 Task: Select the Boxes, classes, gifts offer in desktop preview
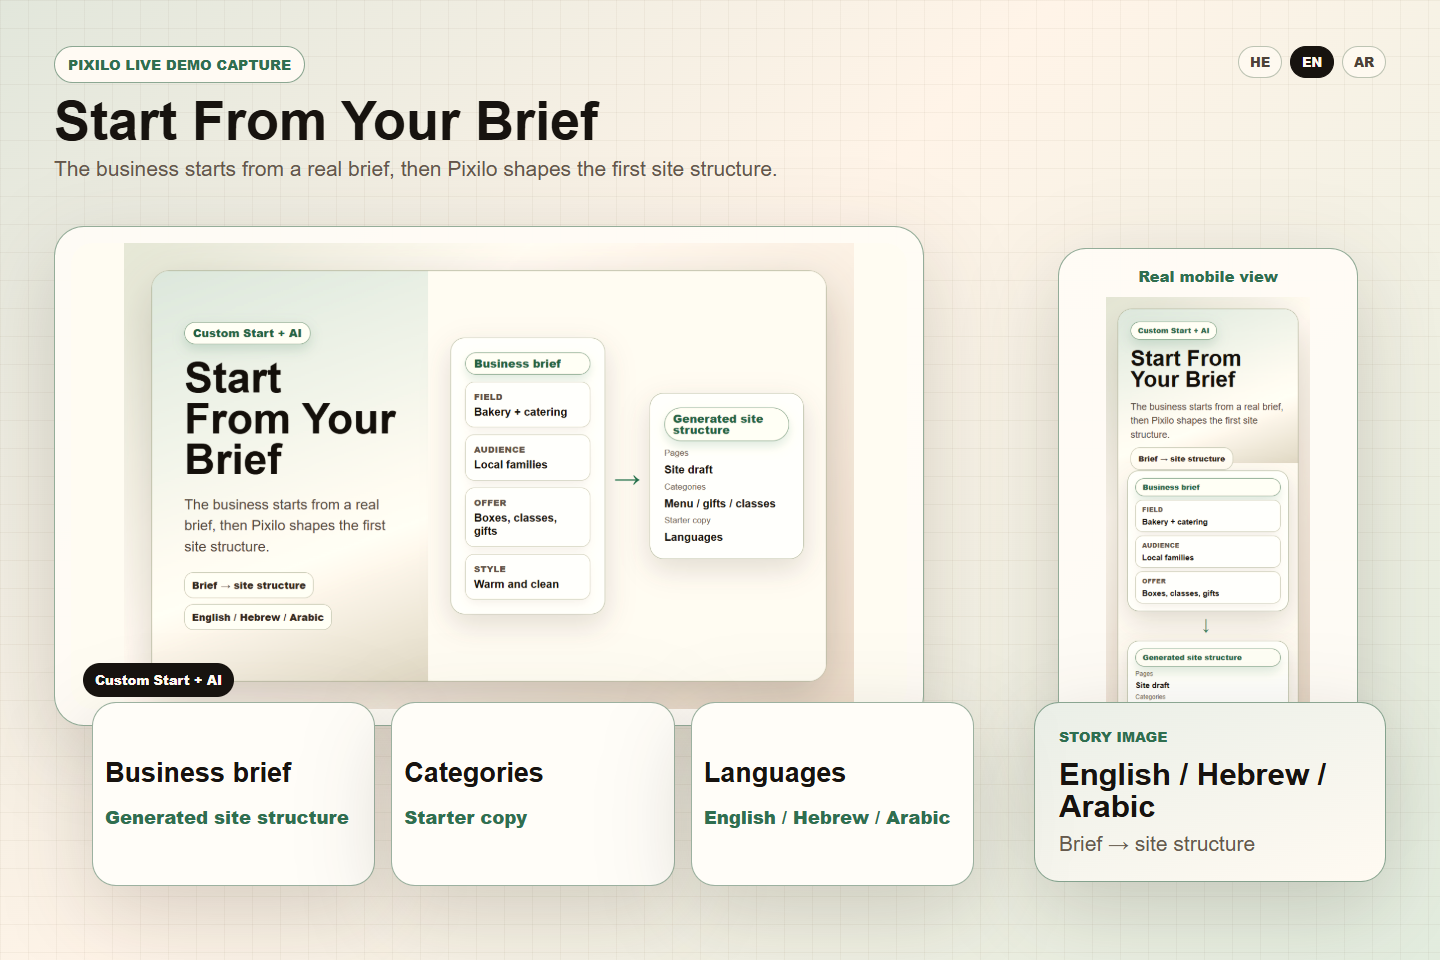tap(528, 517)
